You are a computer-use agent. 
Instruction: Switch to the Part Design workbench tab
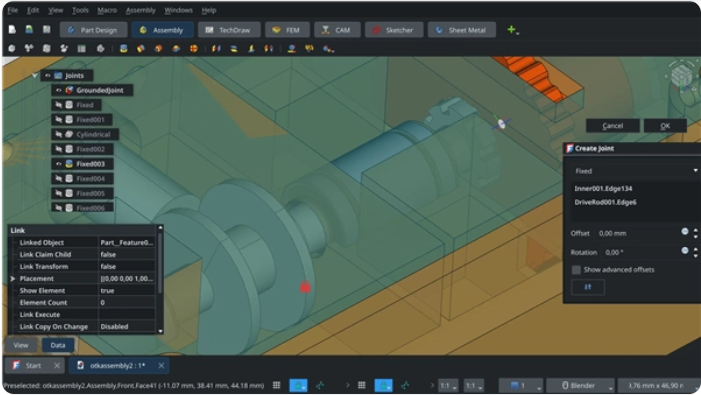[x=93, y=30]
